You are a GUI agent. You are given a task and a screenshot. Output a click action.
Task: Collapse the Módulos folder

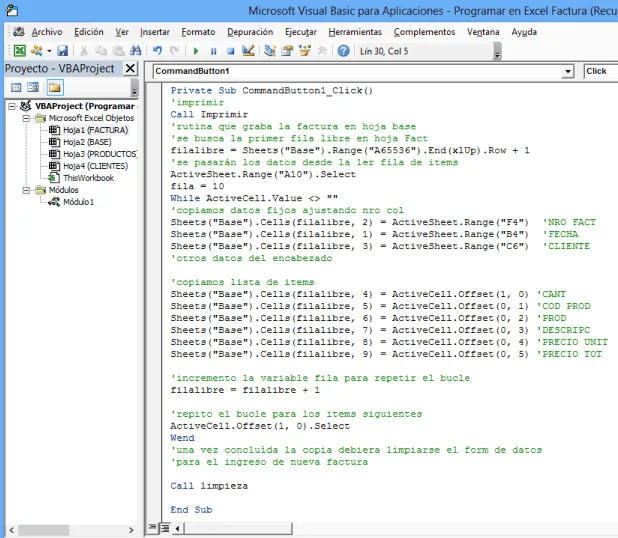[x=27, y=190]
